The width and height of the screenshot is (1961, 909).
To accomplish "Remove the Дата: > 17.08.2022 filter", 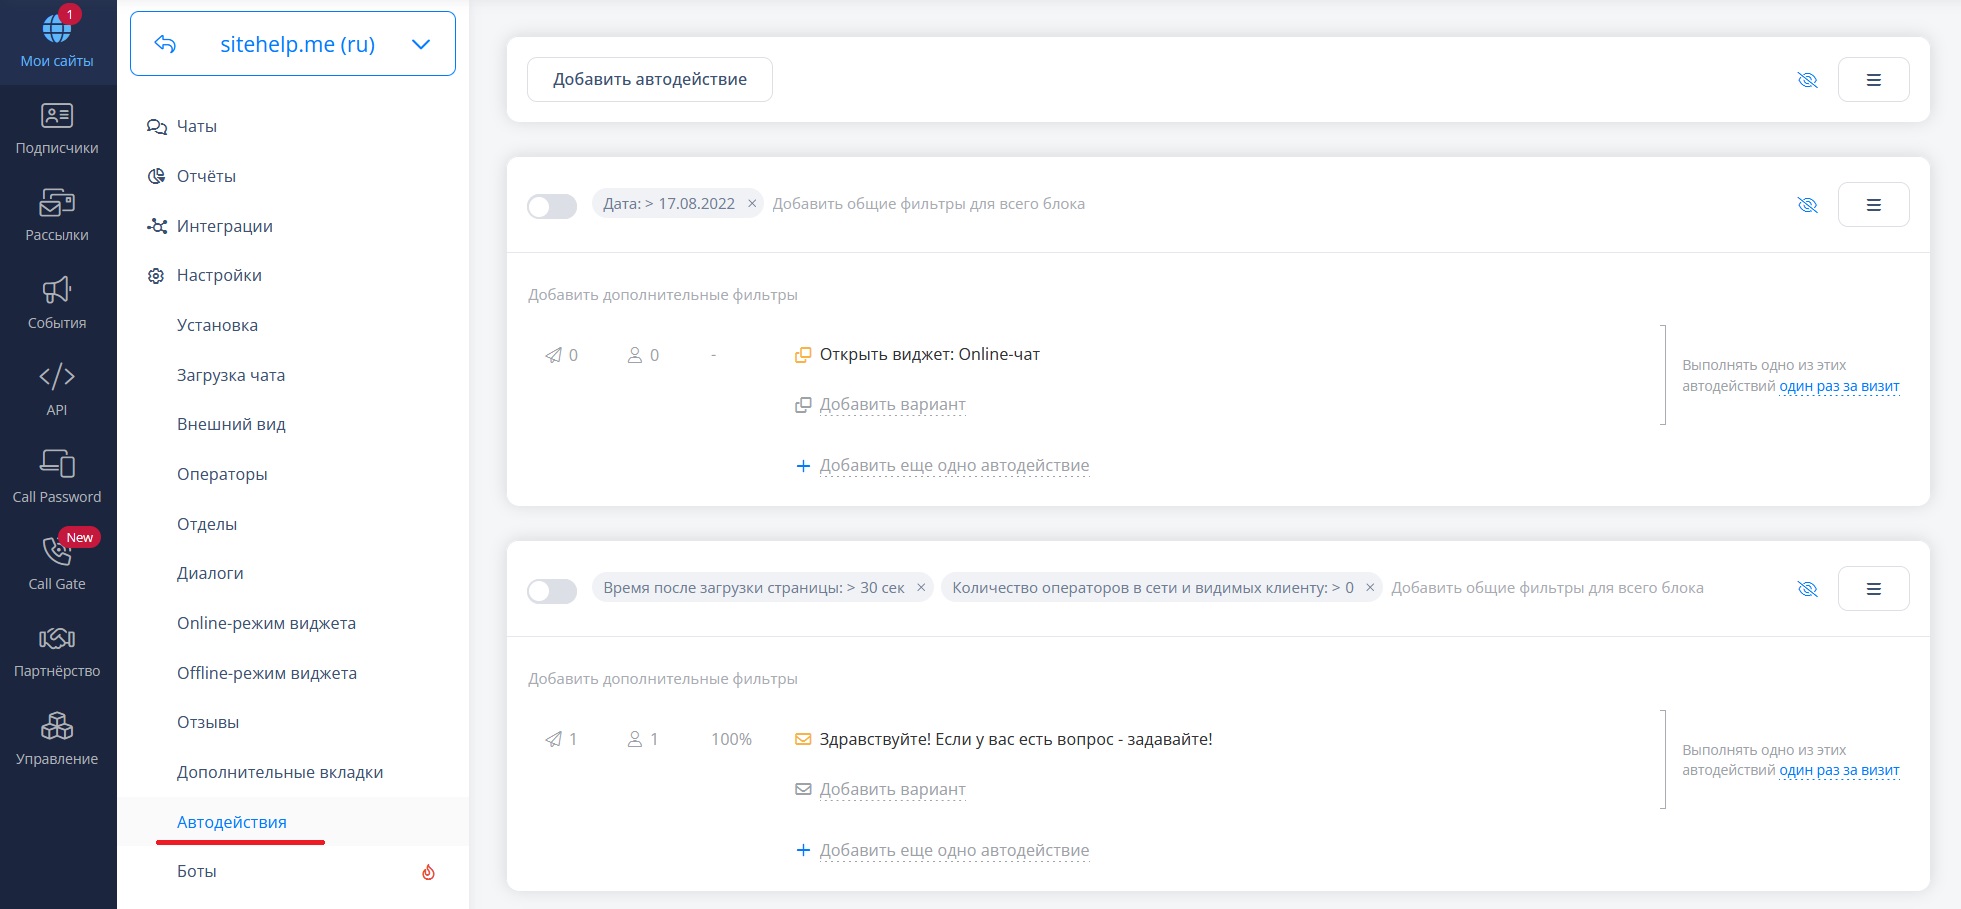I will point(752,204).
